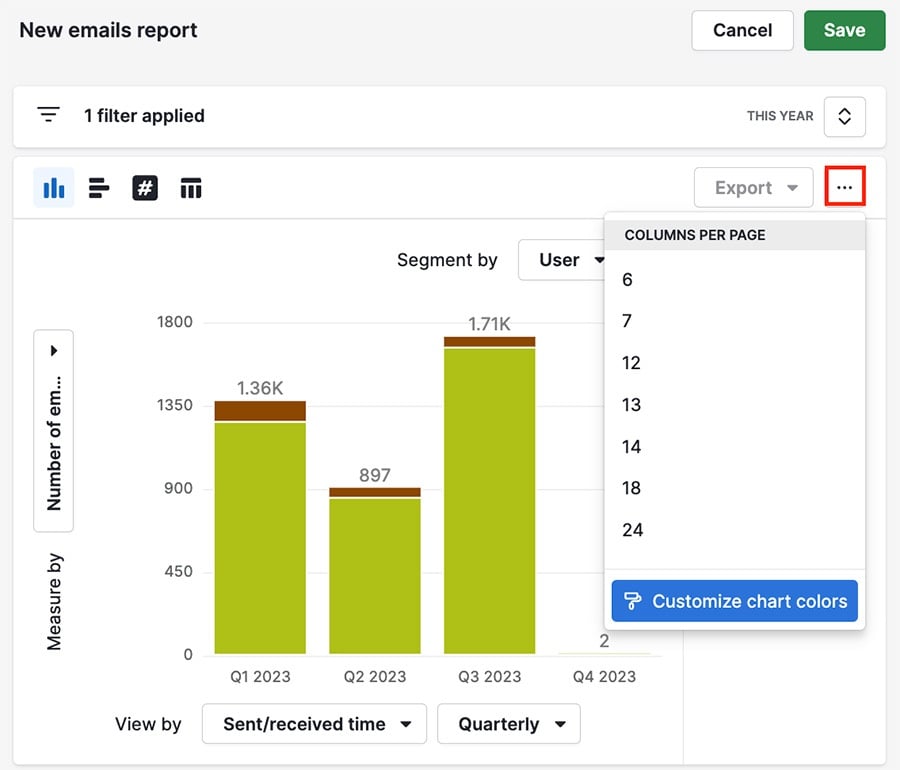Open the Quarterly interval dropdown
This screenshot has height=770, width=900.
tap(508, 723)
